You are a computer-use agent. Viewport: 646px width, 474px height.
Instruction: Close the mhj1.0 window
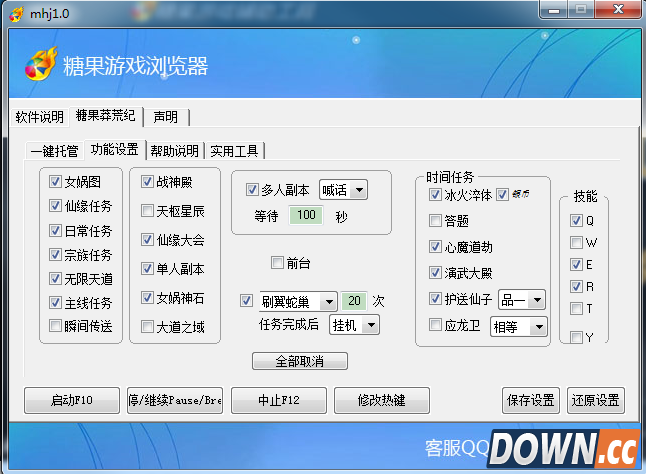click(x=619, y=10)
